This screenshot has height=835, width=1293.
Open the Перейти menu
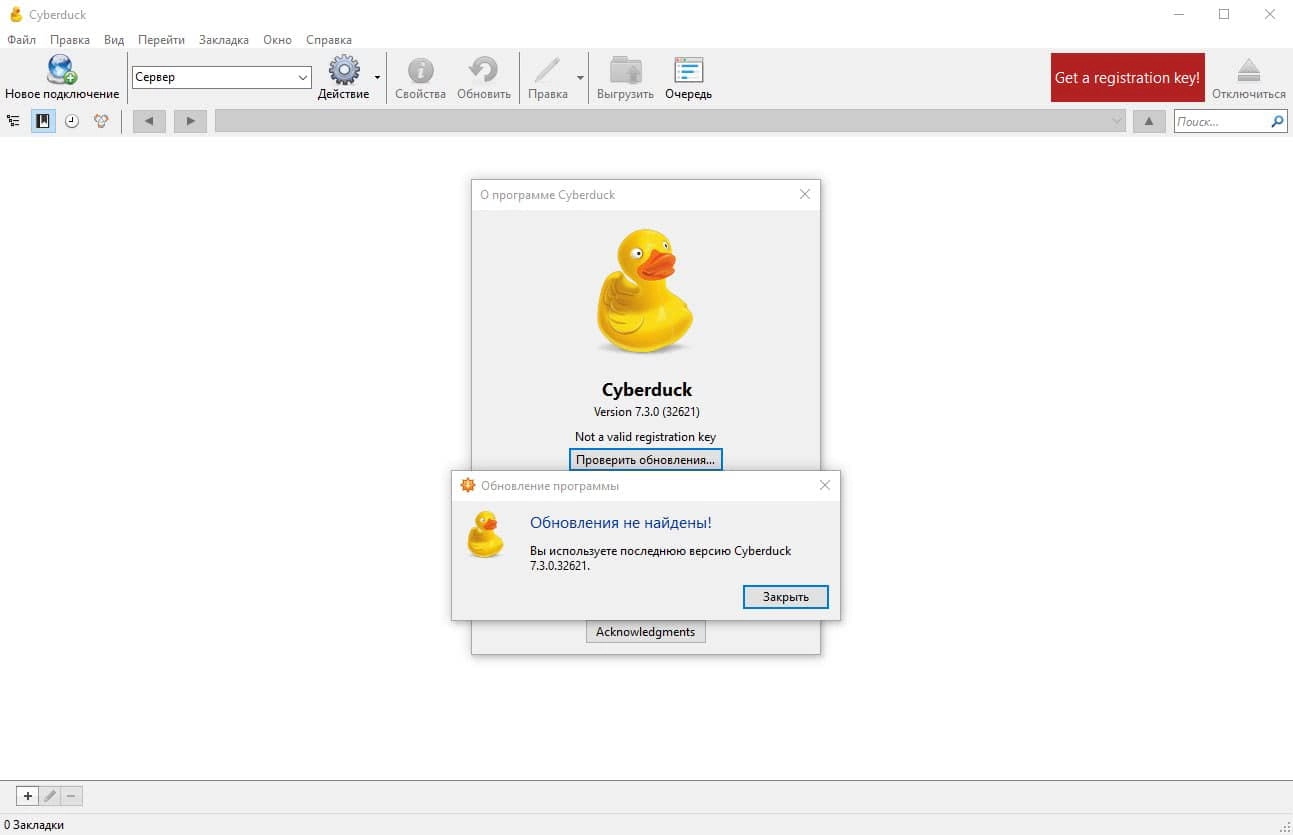point(161,40)
